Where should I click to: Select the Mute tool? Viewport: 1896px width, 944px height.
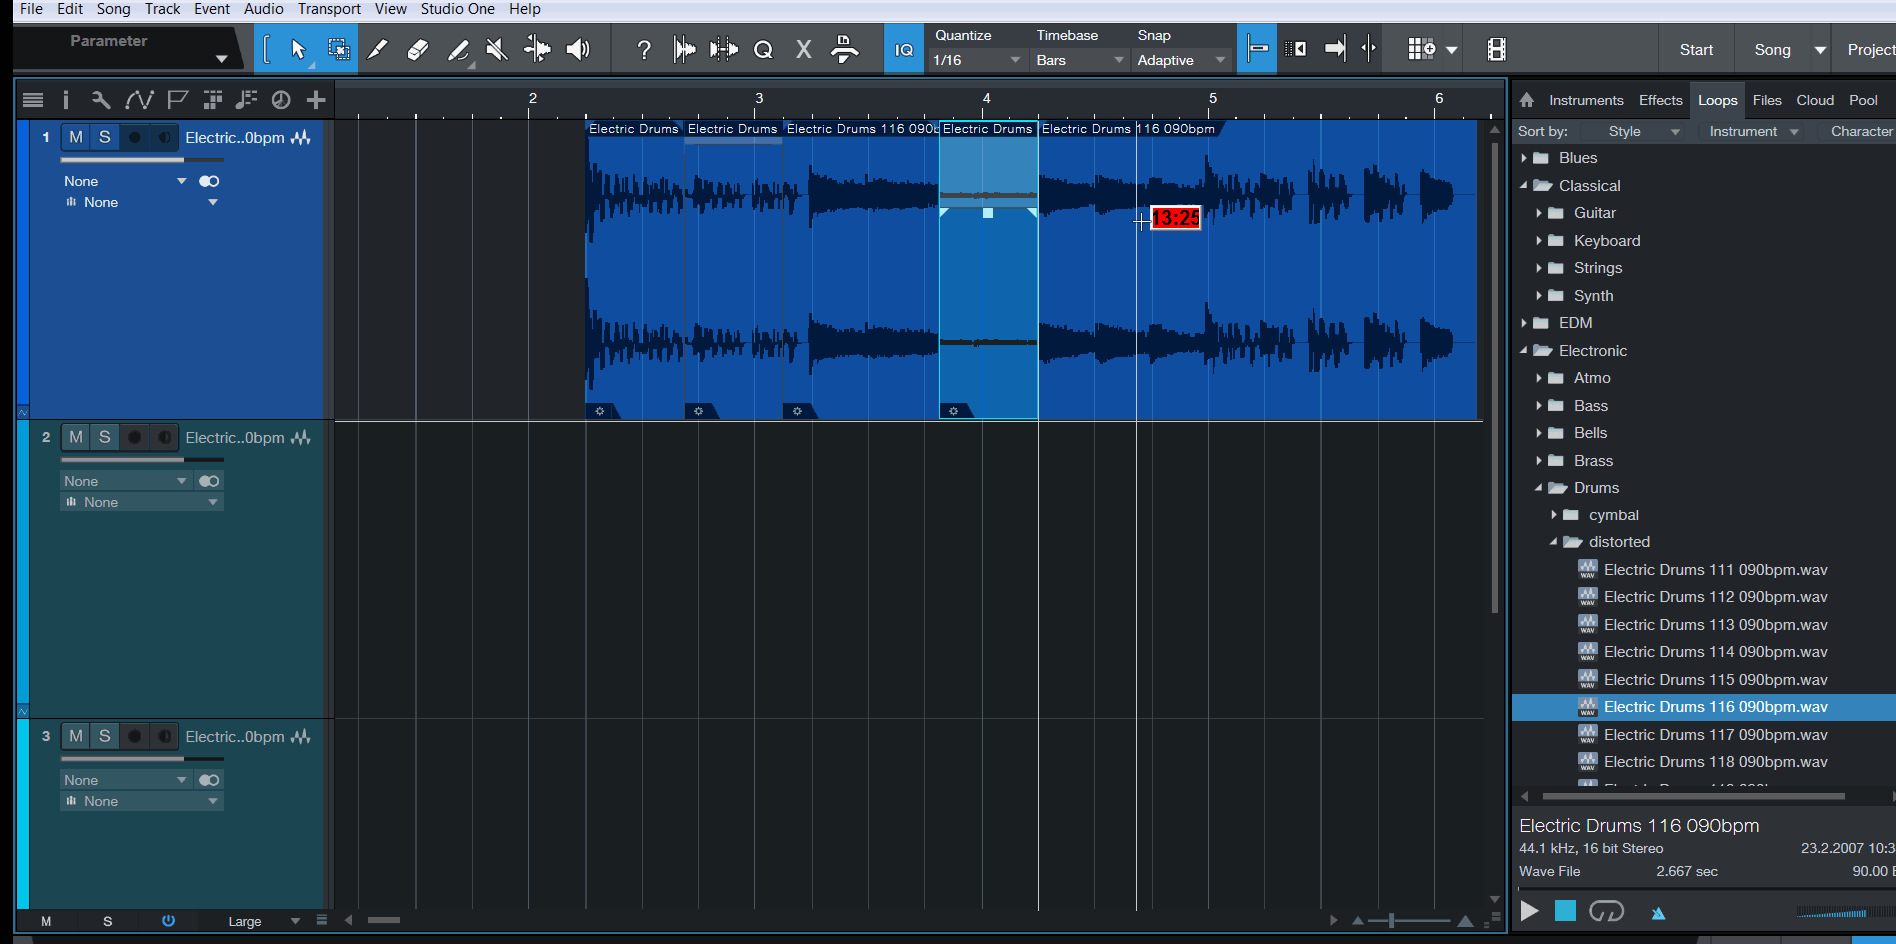click(497, 49)
